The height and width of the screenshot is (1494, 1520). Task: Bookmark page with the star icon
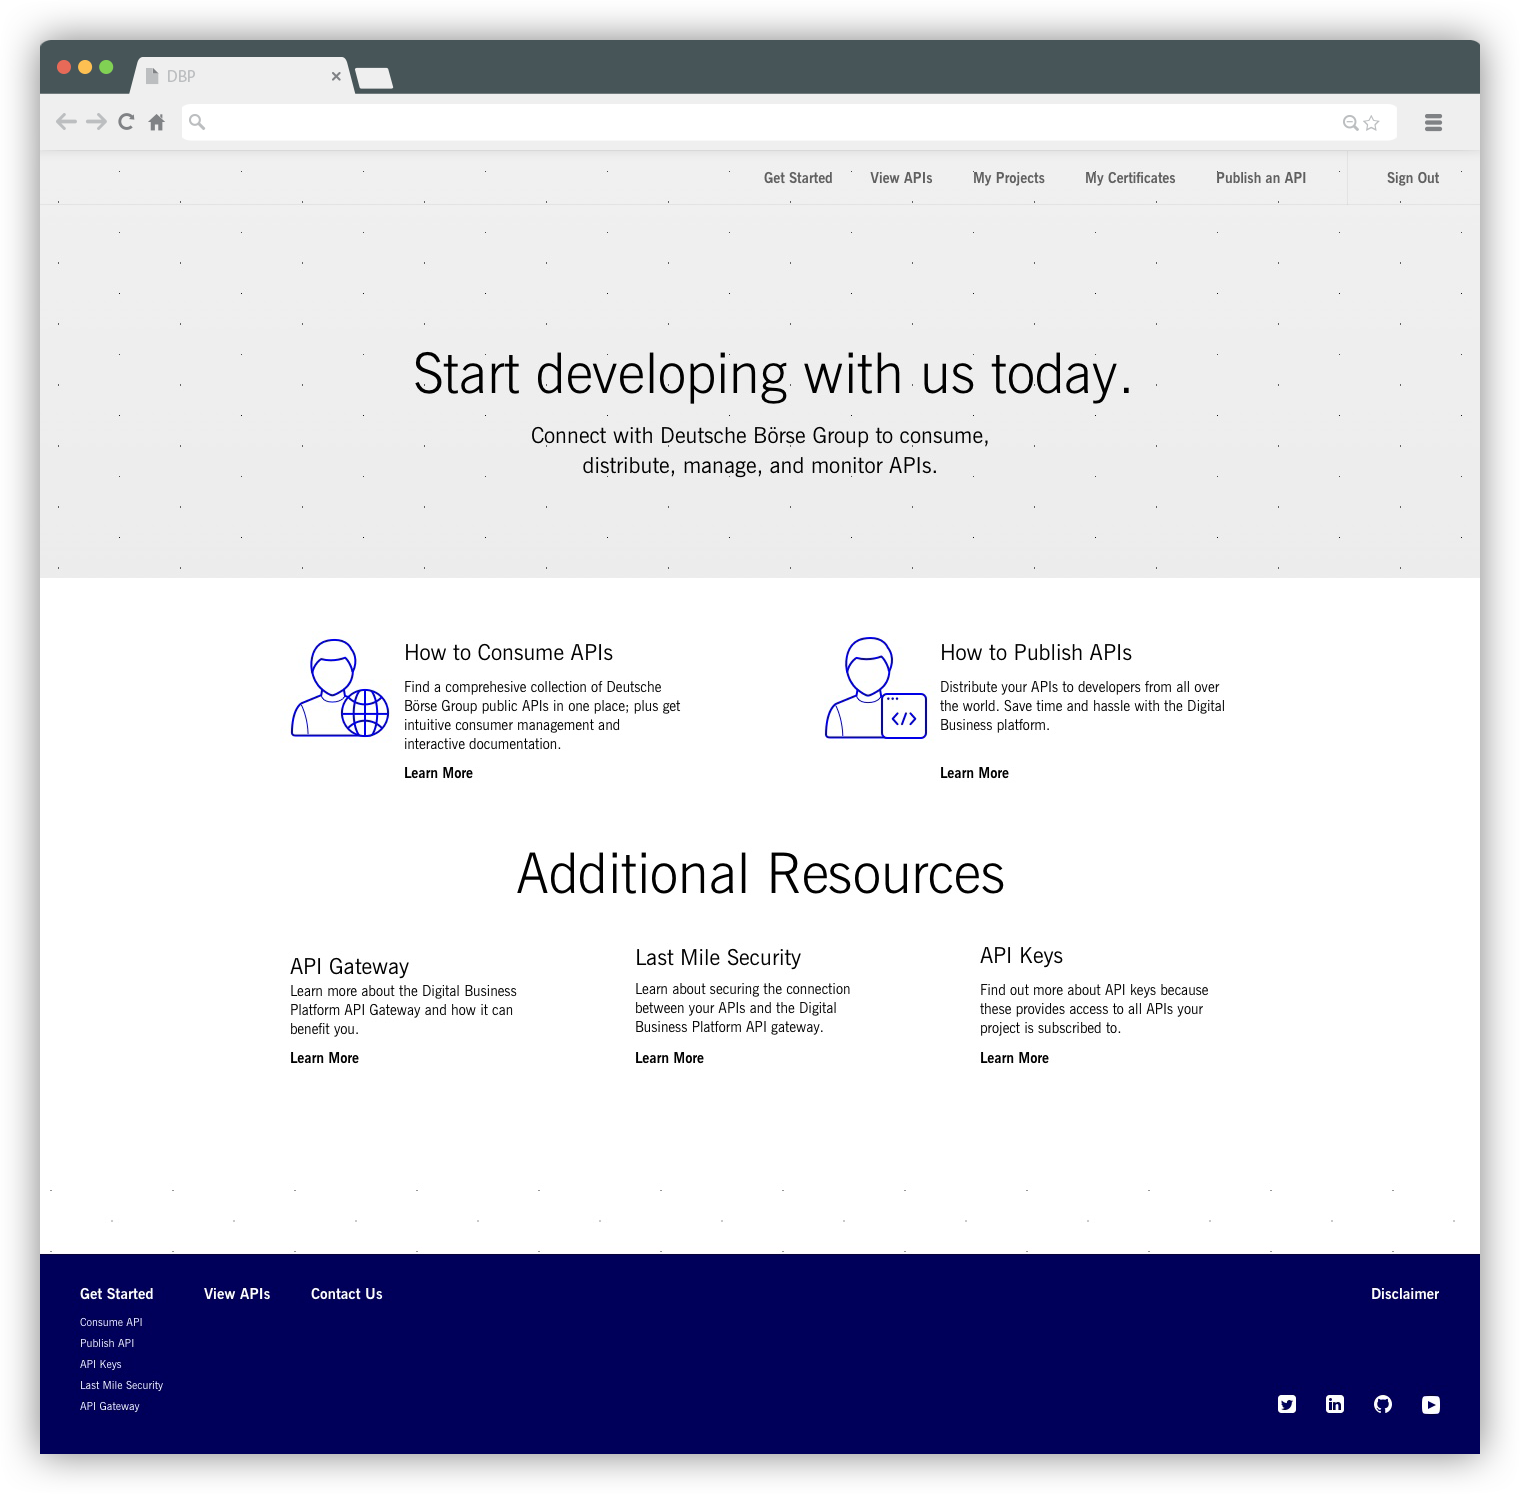tap(1371, 123)
